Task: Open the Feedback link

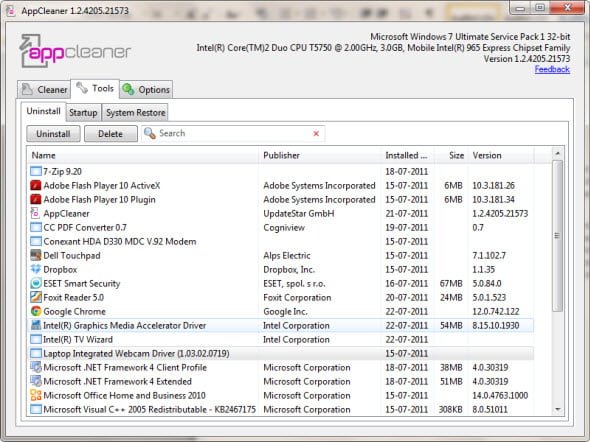Action: coord(552,69)
